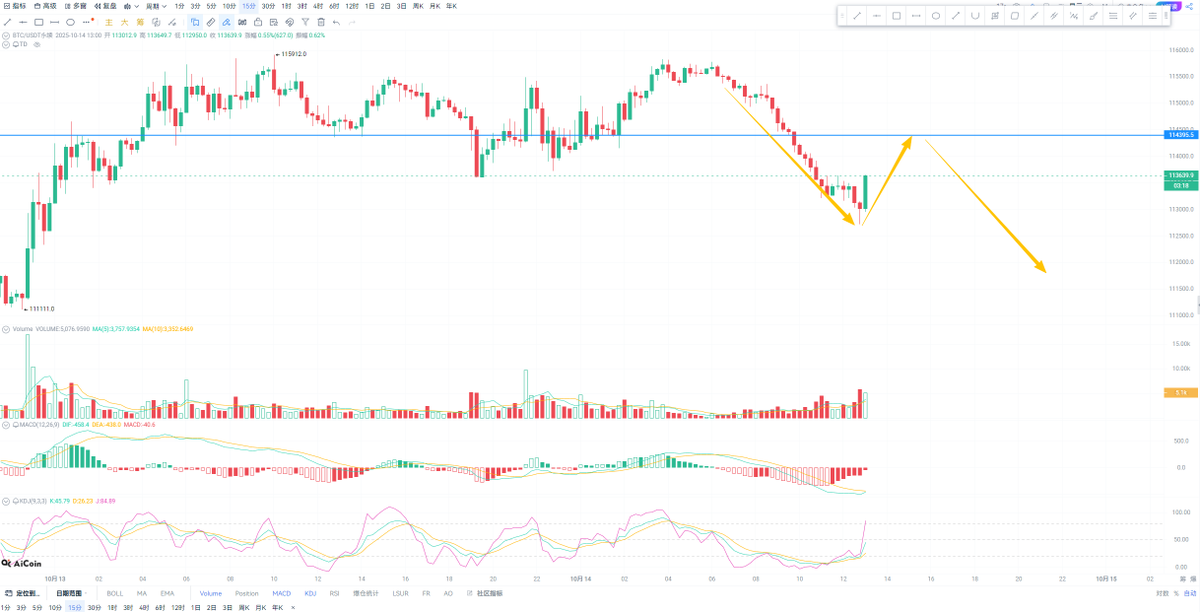The height and width of the screenshot is (612, 1200).
Task: Select the arrow line in the floating drawing bar
Action: click(x=955, y=15)
